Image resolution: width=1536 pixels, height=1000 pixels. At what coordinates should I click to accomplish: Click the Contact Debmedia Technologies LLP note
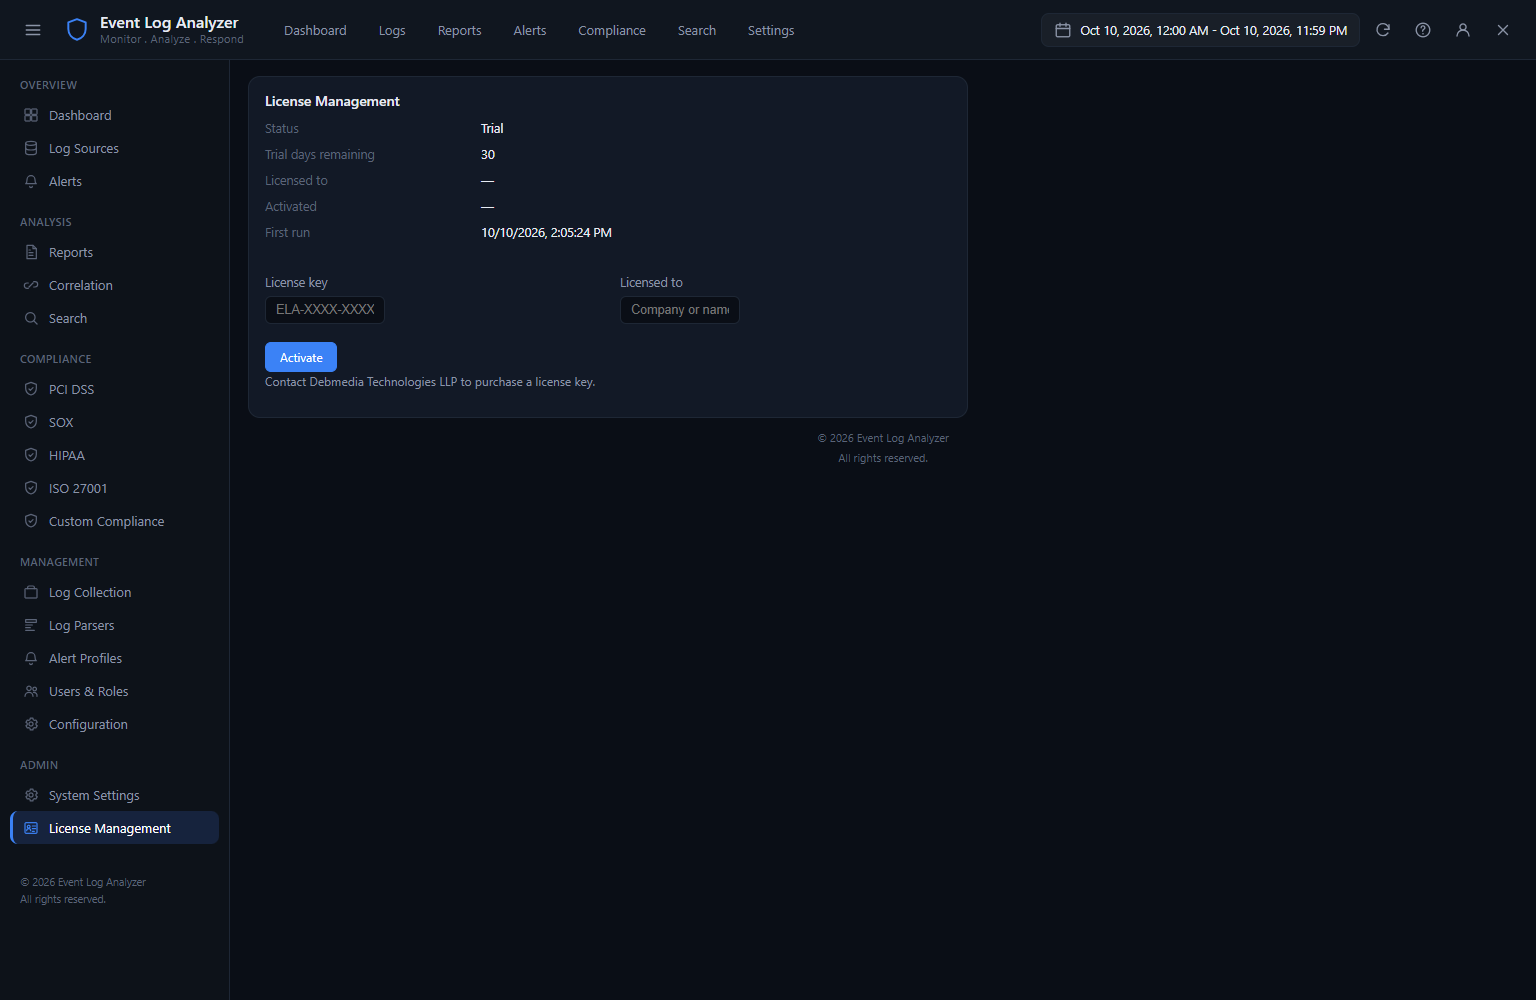pos(430,382)
